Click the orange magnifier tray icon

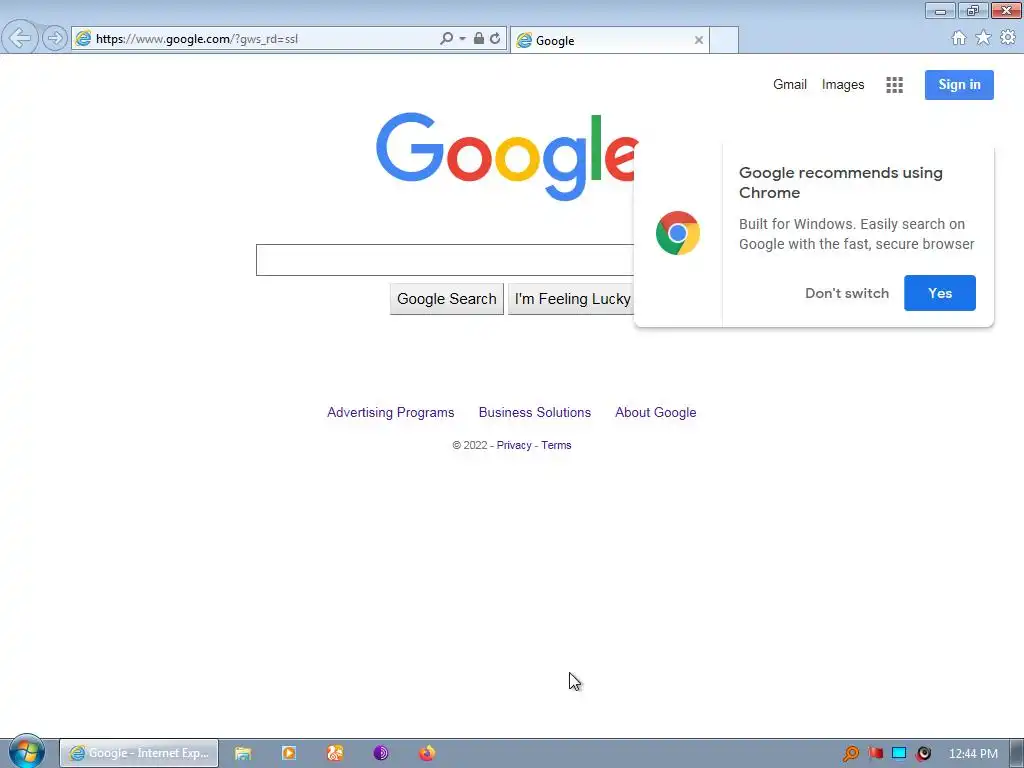coord(850,754)
